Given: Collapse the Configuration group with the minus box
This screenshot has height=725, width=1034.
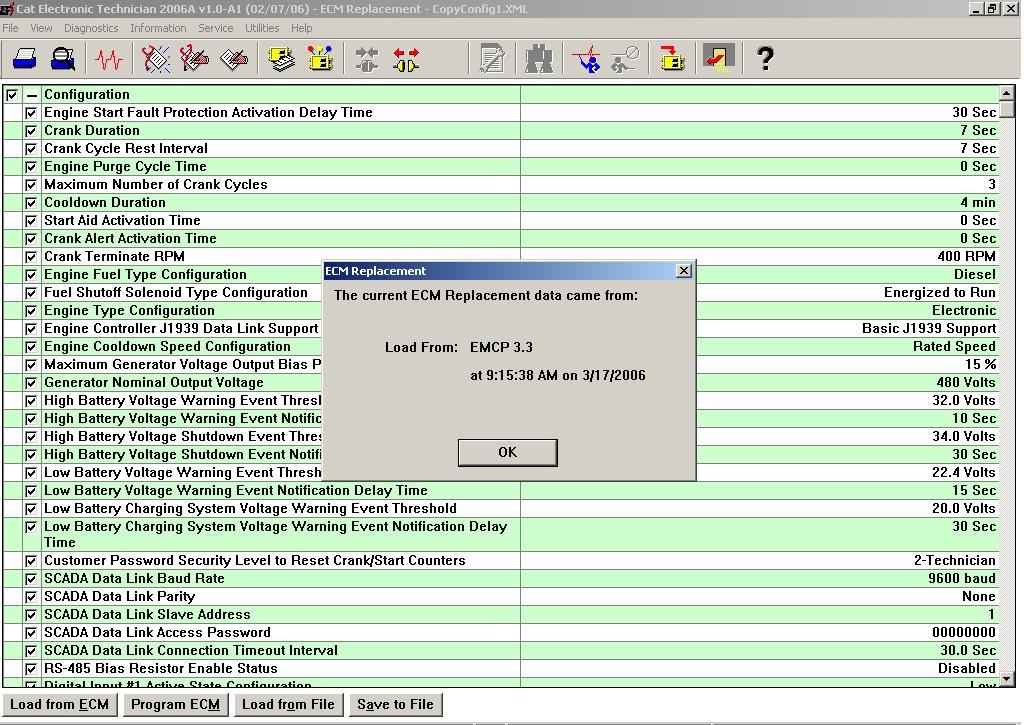Looking at the screenshot, I should [x=32, y=95].
